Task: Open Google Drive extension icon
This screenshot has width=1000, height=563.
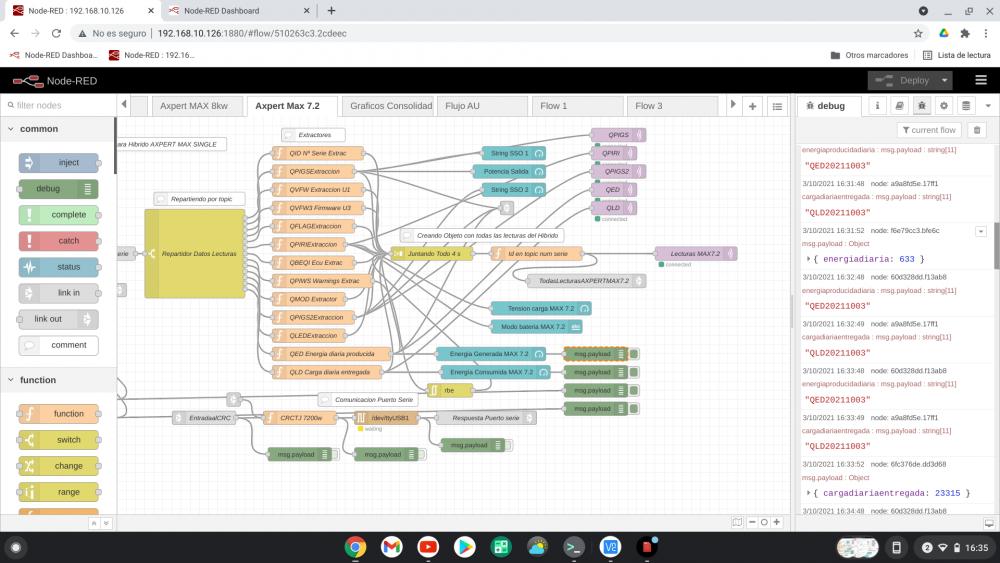Action: (944, 33)
